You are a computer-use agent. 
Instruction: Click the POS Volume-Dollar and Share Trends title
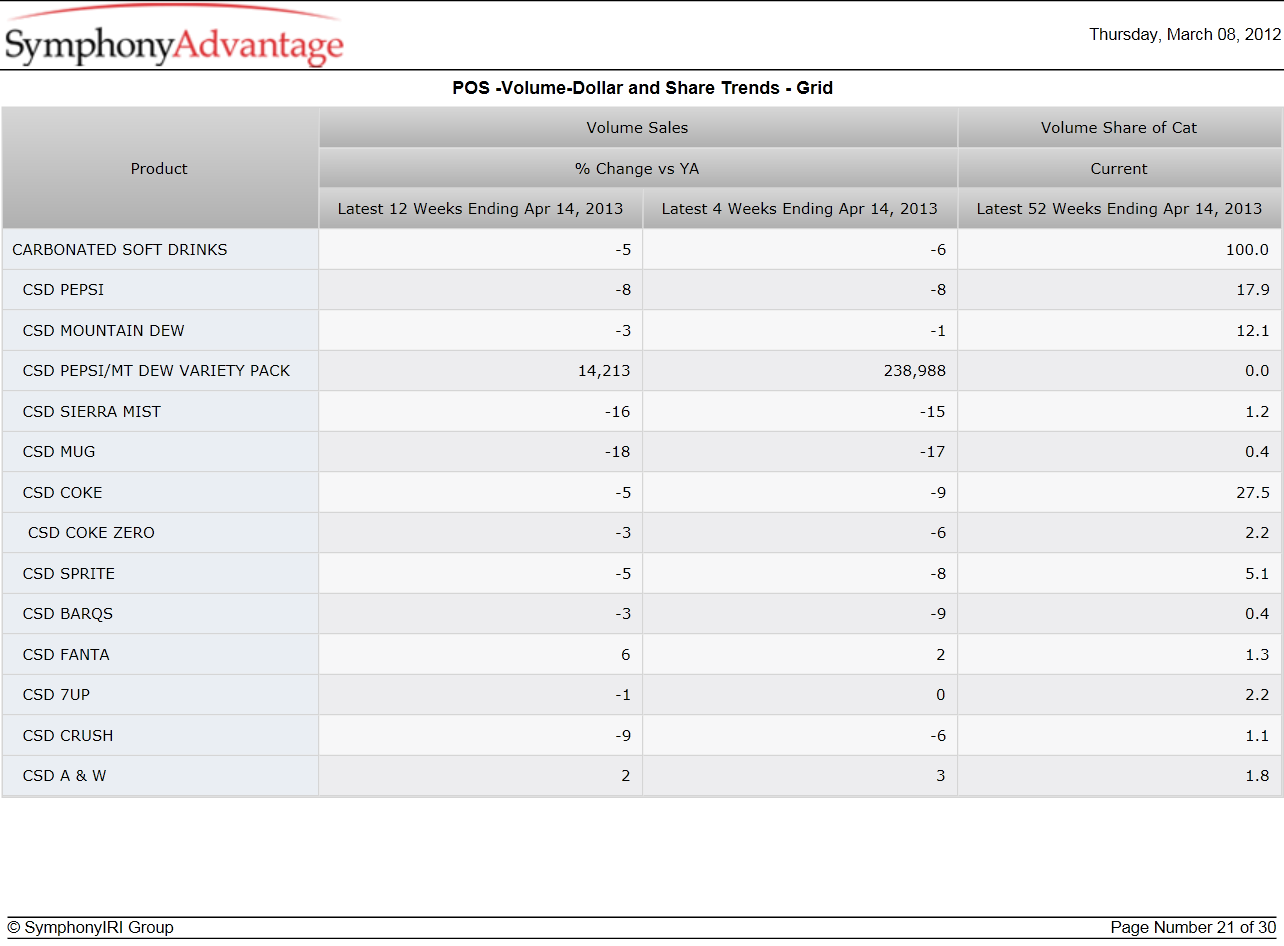(642, 88)
